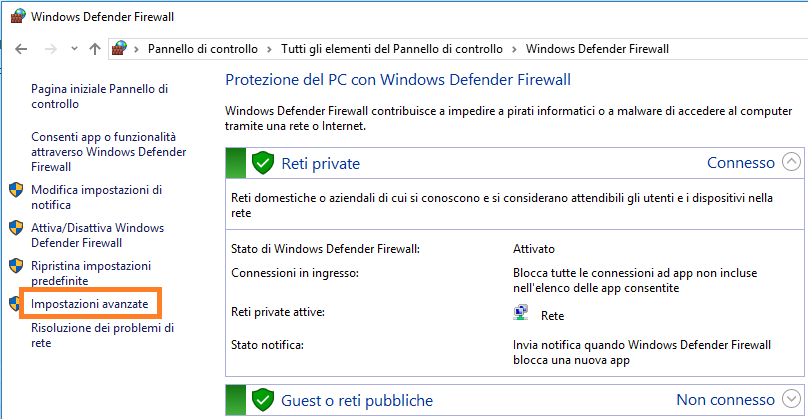Open Modifica impostazioni di notifica
The width and height of the screenshot is (808, 419).
point(96,197)
